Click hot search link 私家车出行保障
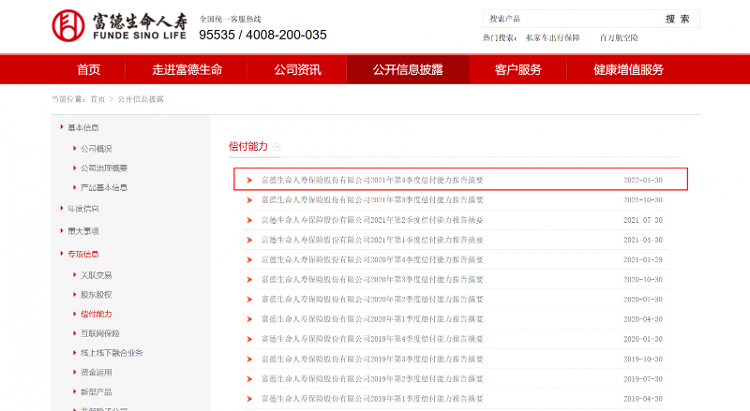This screenshot has height=411, width=750. (552, 38)
